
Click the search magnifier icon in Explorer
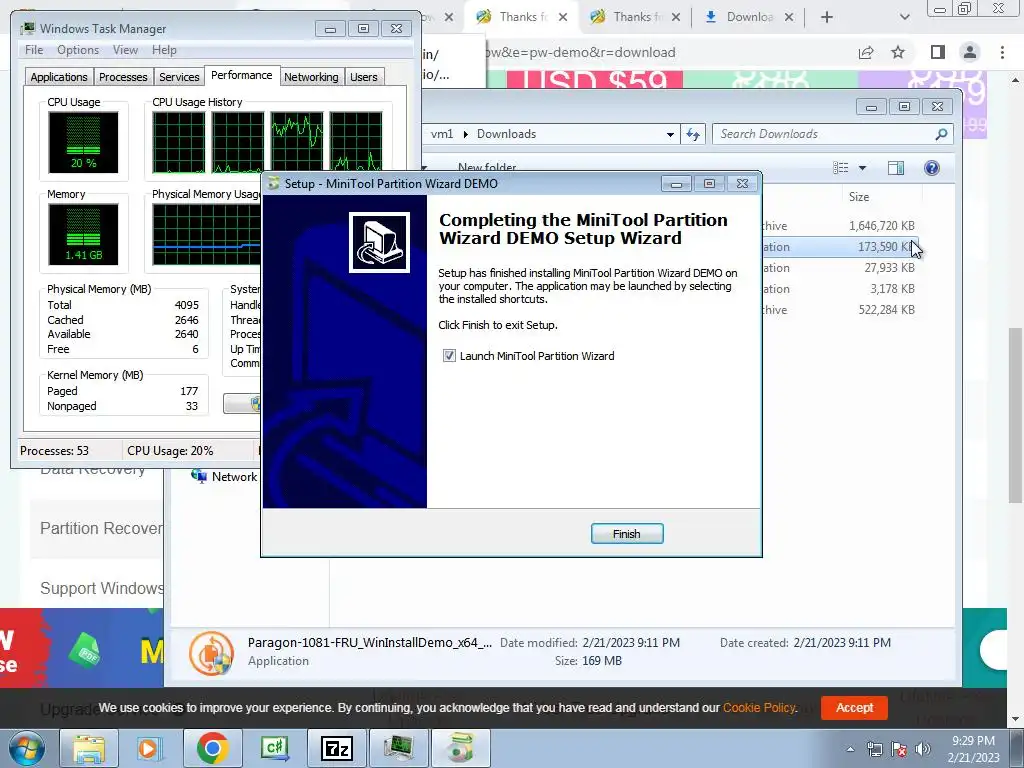click(x=941, y=134)
